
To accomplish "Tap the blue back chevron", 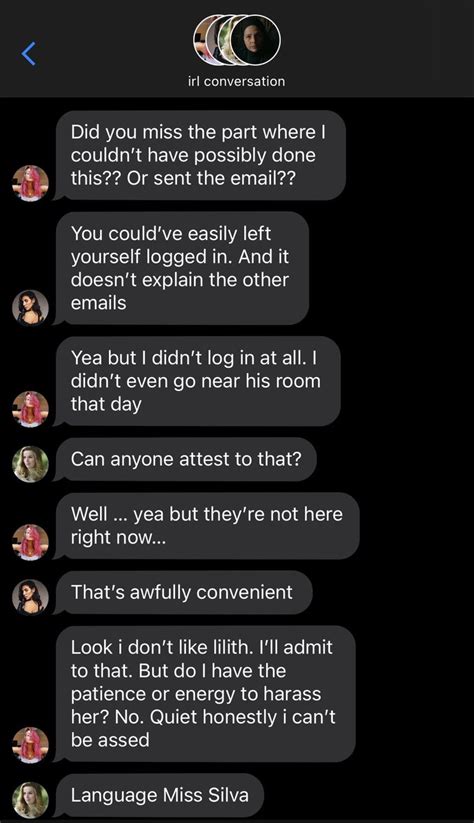I will click(29, 54).
